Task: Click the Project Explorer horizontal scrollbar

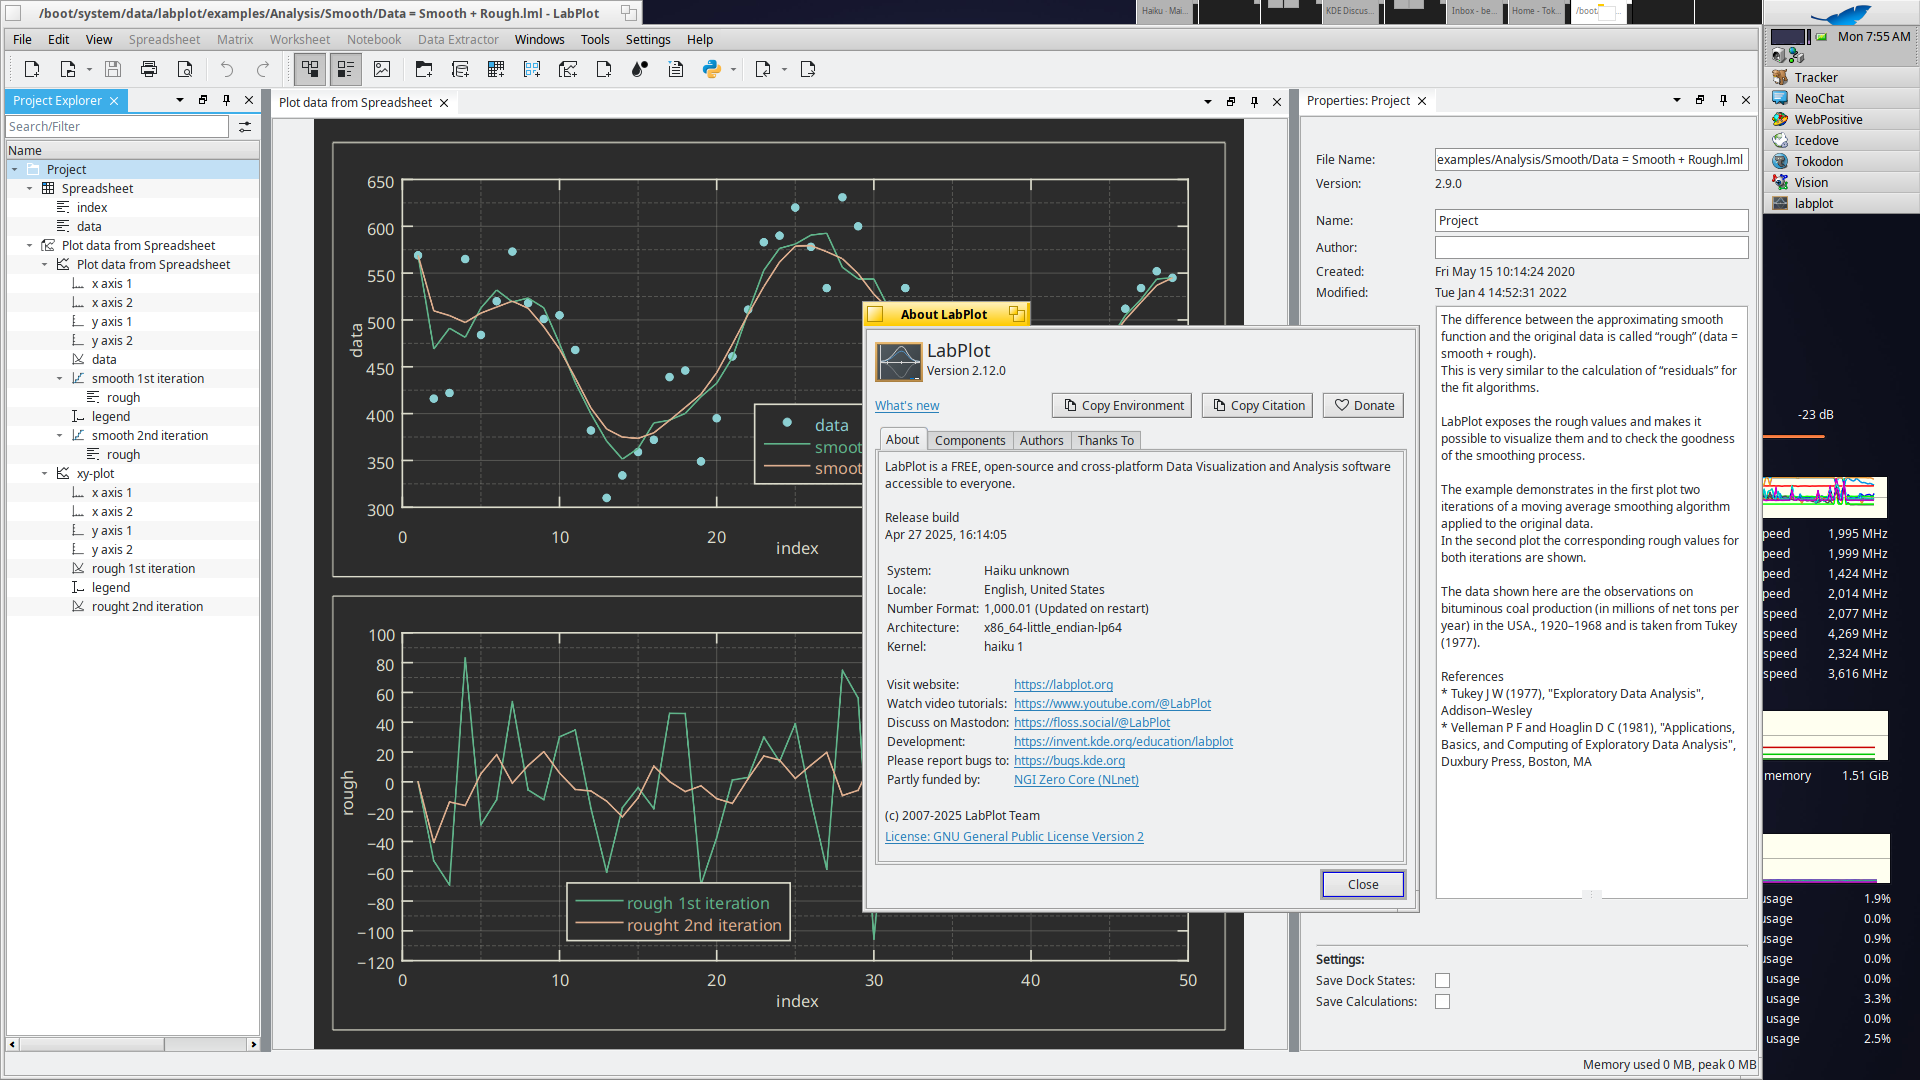Action: (x=90, y=1044)
